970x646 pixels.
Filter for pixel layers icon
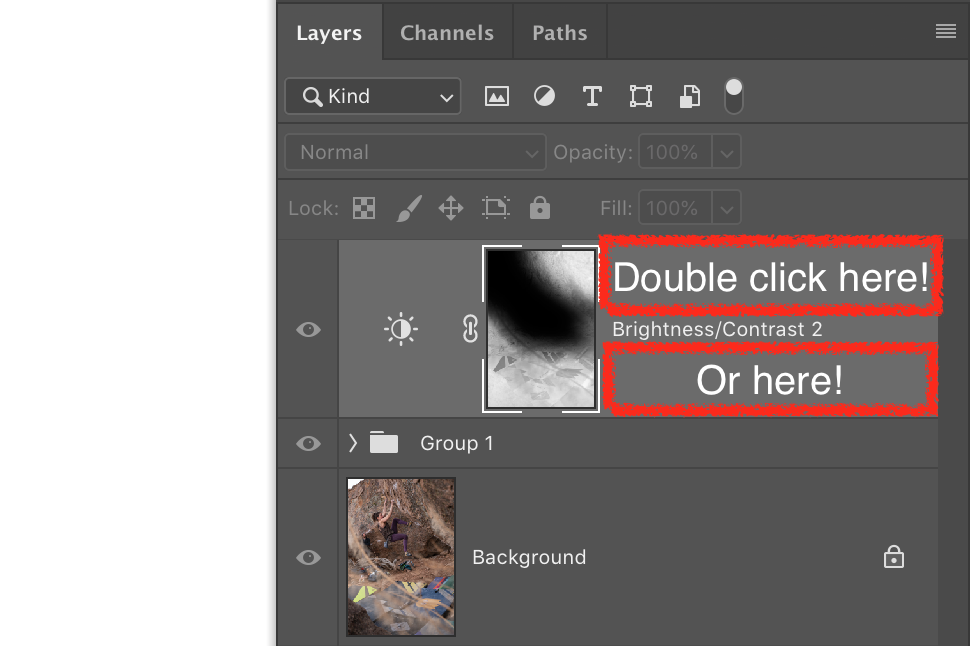pos(497,96)
